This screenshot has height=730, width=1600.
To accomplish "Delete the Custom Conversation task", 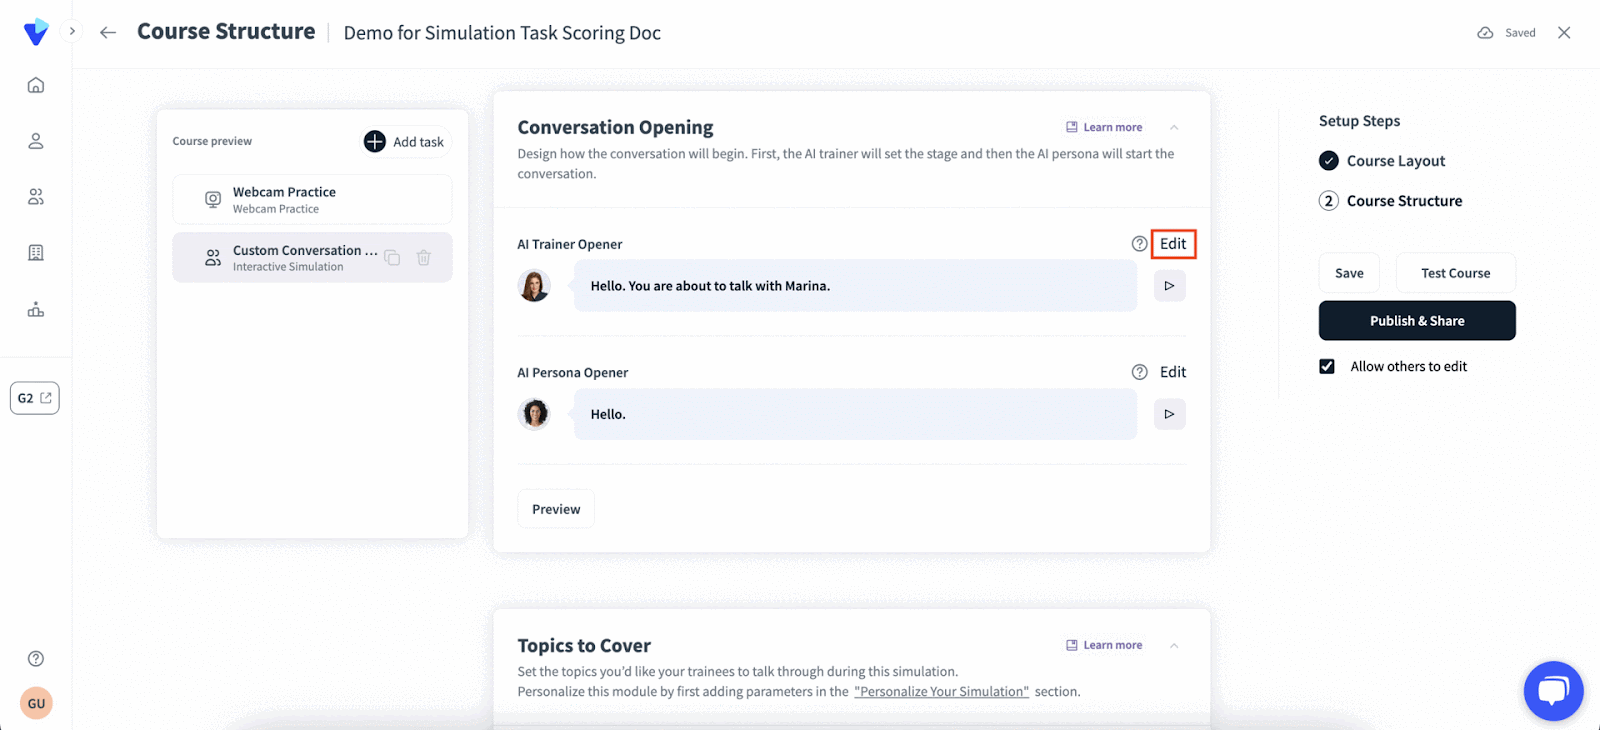I will [424, 258].
